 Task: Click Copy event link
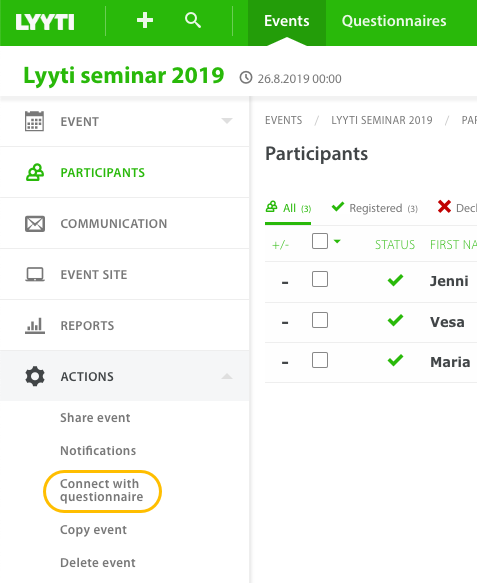click(93, 530)
